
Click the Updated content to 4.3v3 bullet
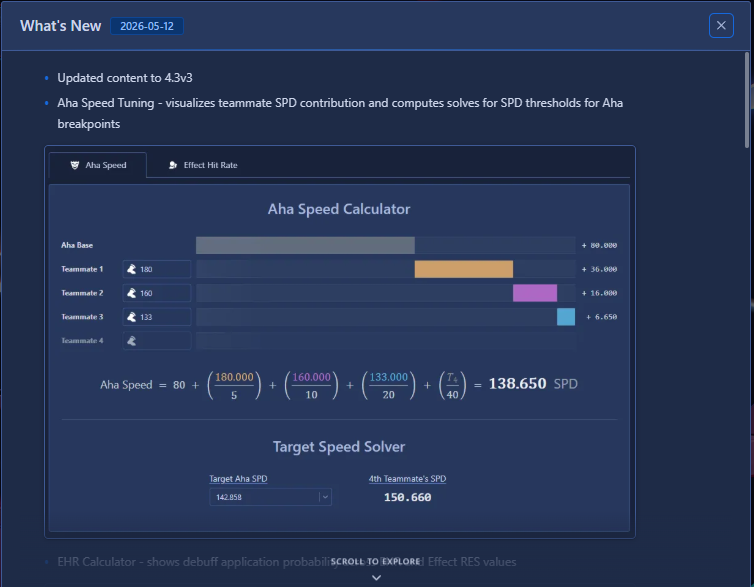coord(125,78)
